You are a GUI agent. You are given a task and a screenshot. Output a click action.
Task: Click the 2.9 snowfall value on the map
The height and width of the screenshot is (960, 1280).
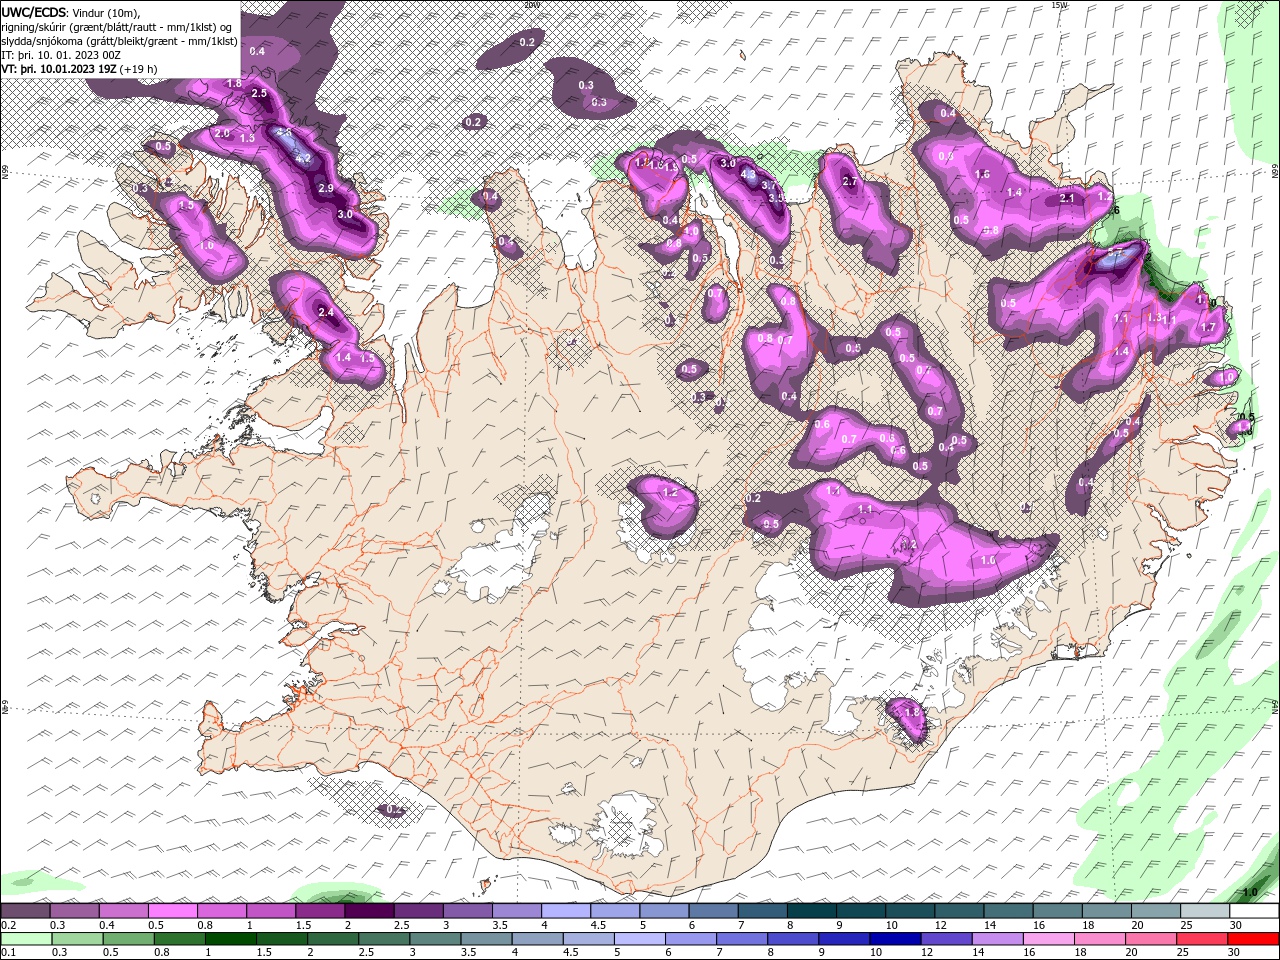pyautogui.click(x=325, y=188)
